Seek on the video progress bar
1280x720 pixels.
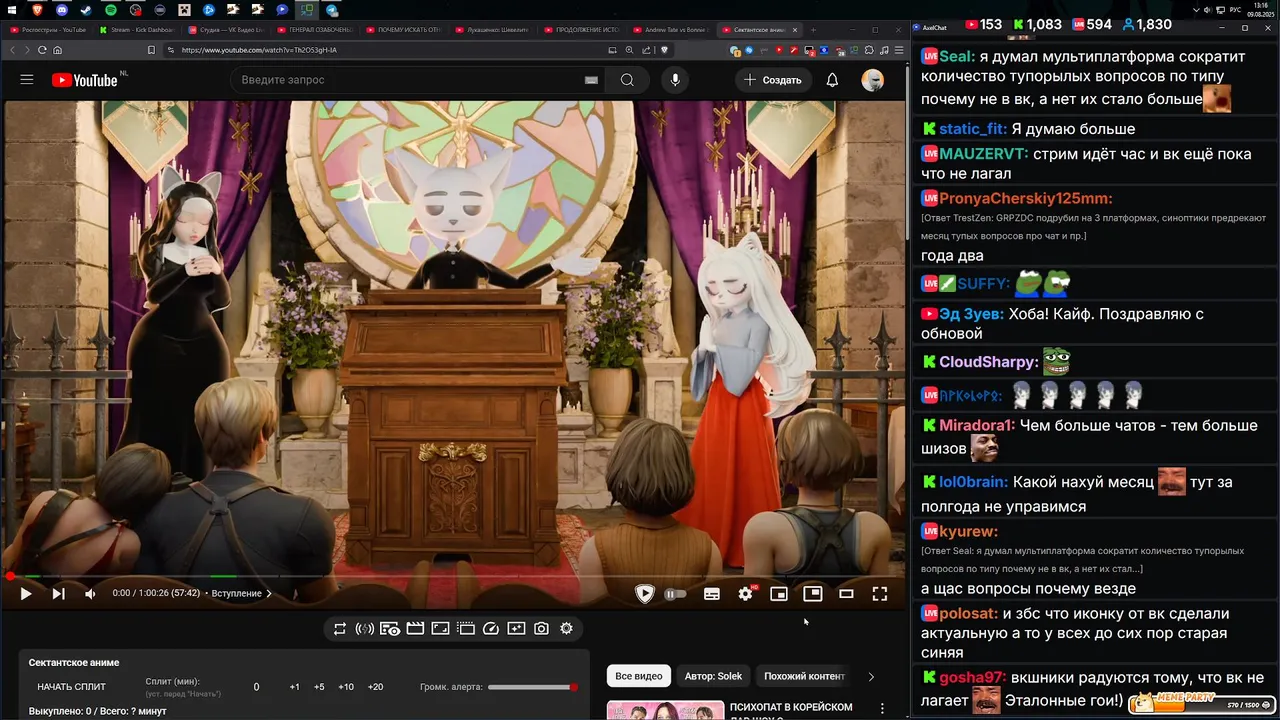(452, 576)
